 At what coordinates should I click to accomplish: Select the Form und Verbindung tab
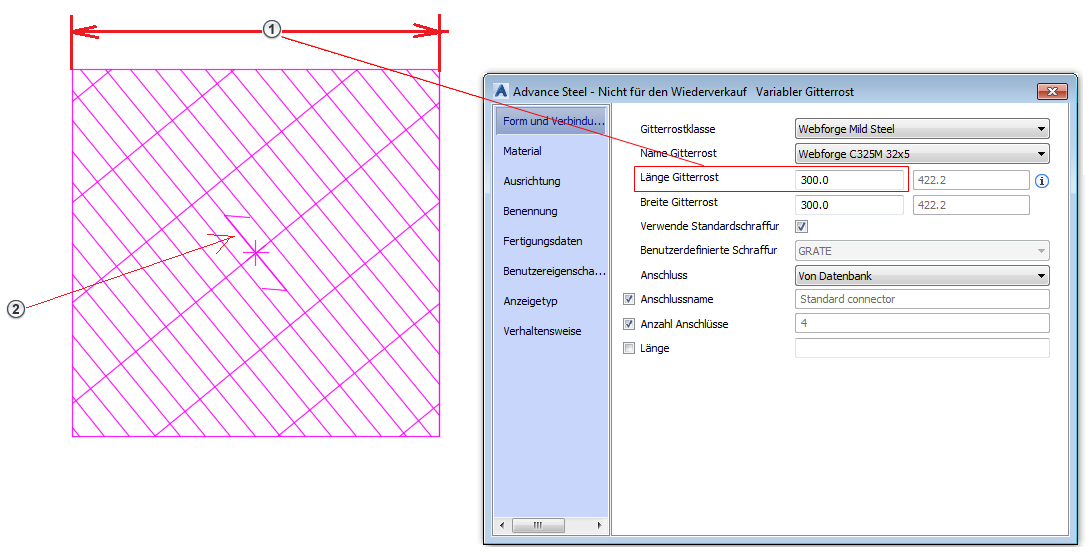coord(551,121)
